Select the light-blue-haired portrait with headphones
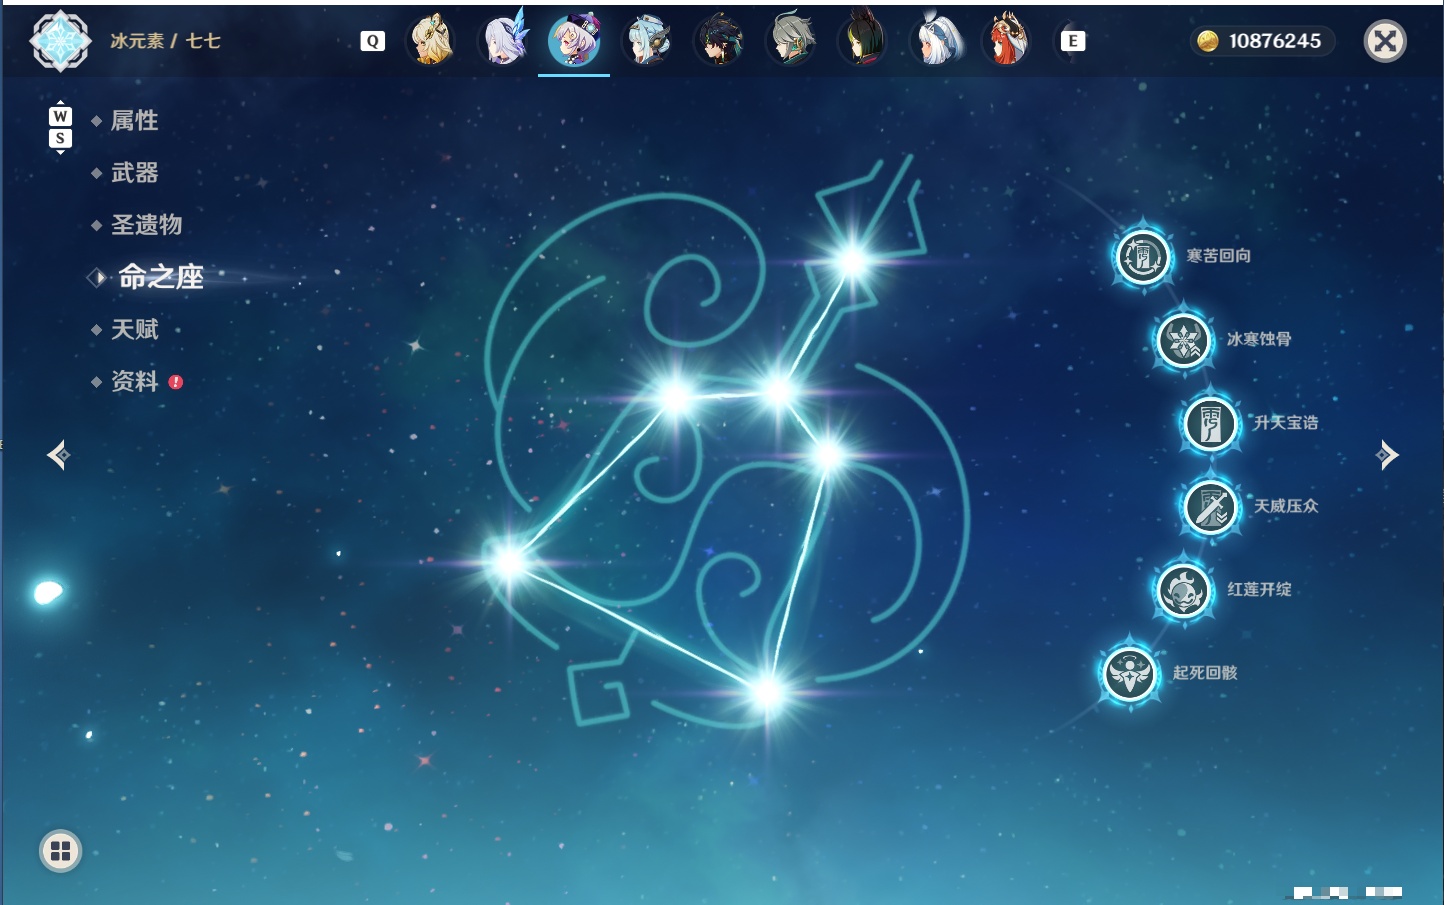This screenshot has width=1444, height=905. click(647, 41)
